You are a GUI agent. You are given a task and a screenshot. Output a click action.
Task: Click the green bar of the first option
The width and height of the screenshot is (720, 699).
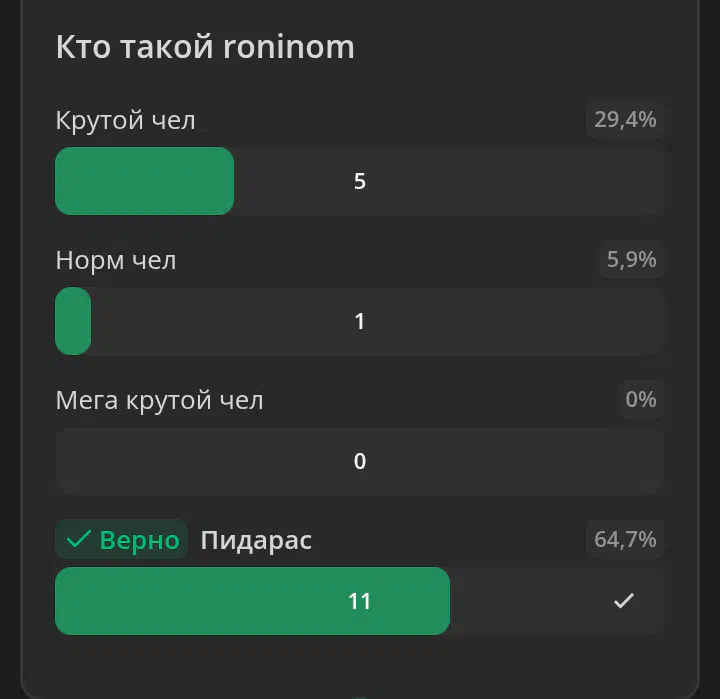point(145,181)
